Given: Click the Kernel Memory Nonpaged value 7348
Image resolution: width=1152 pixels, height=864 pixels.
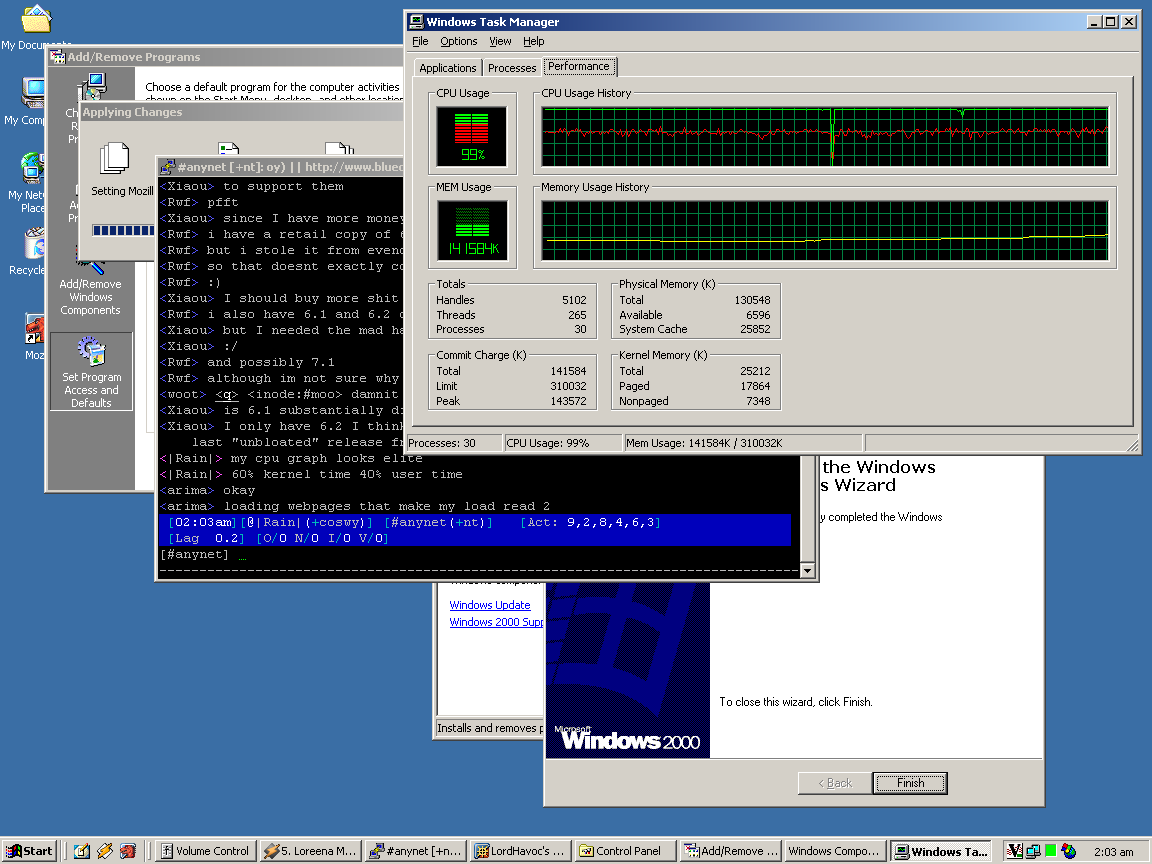Looking at the screenshot, I should point(758,401).
